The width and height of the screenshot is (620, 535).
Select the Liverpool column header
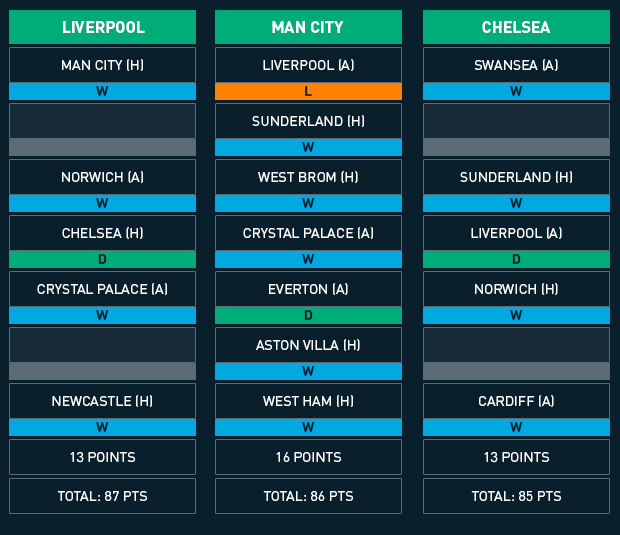pyautogui.click(x=102, y=27)
